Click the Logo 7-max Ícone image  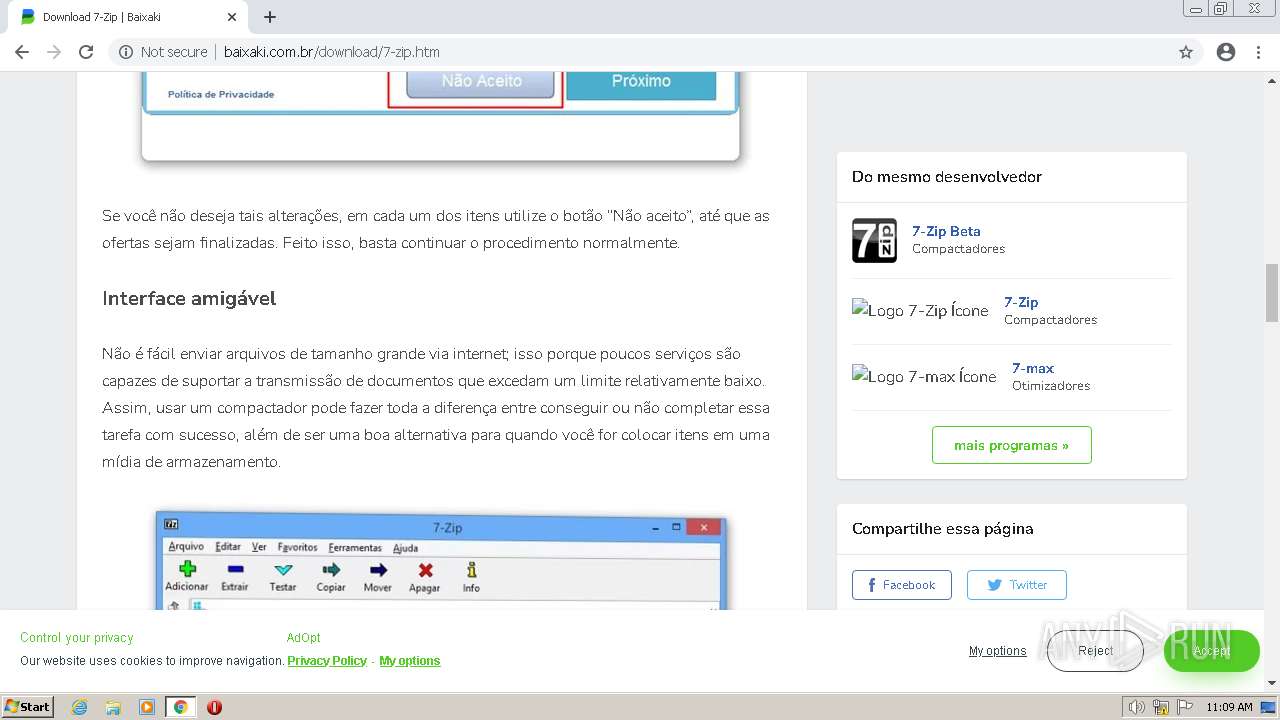click(x=924, y=377)
